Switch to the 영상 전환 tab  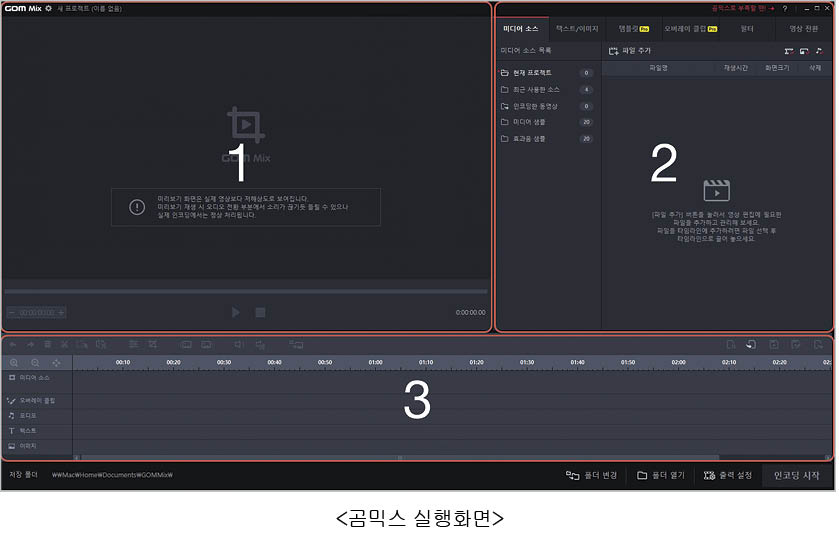tap(805, 29)
